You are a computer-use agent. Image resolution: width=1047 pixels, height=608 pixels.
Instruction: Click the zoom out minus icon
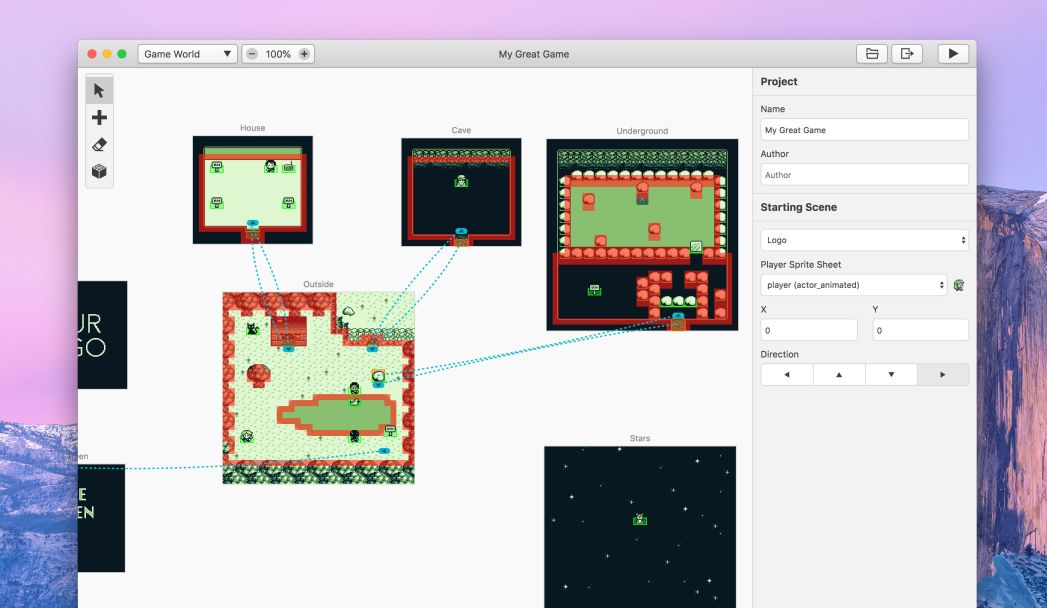tap(252, 54)
